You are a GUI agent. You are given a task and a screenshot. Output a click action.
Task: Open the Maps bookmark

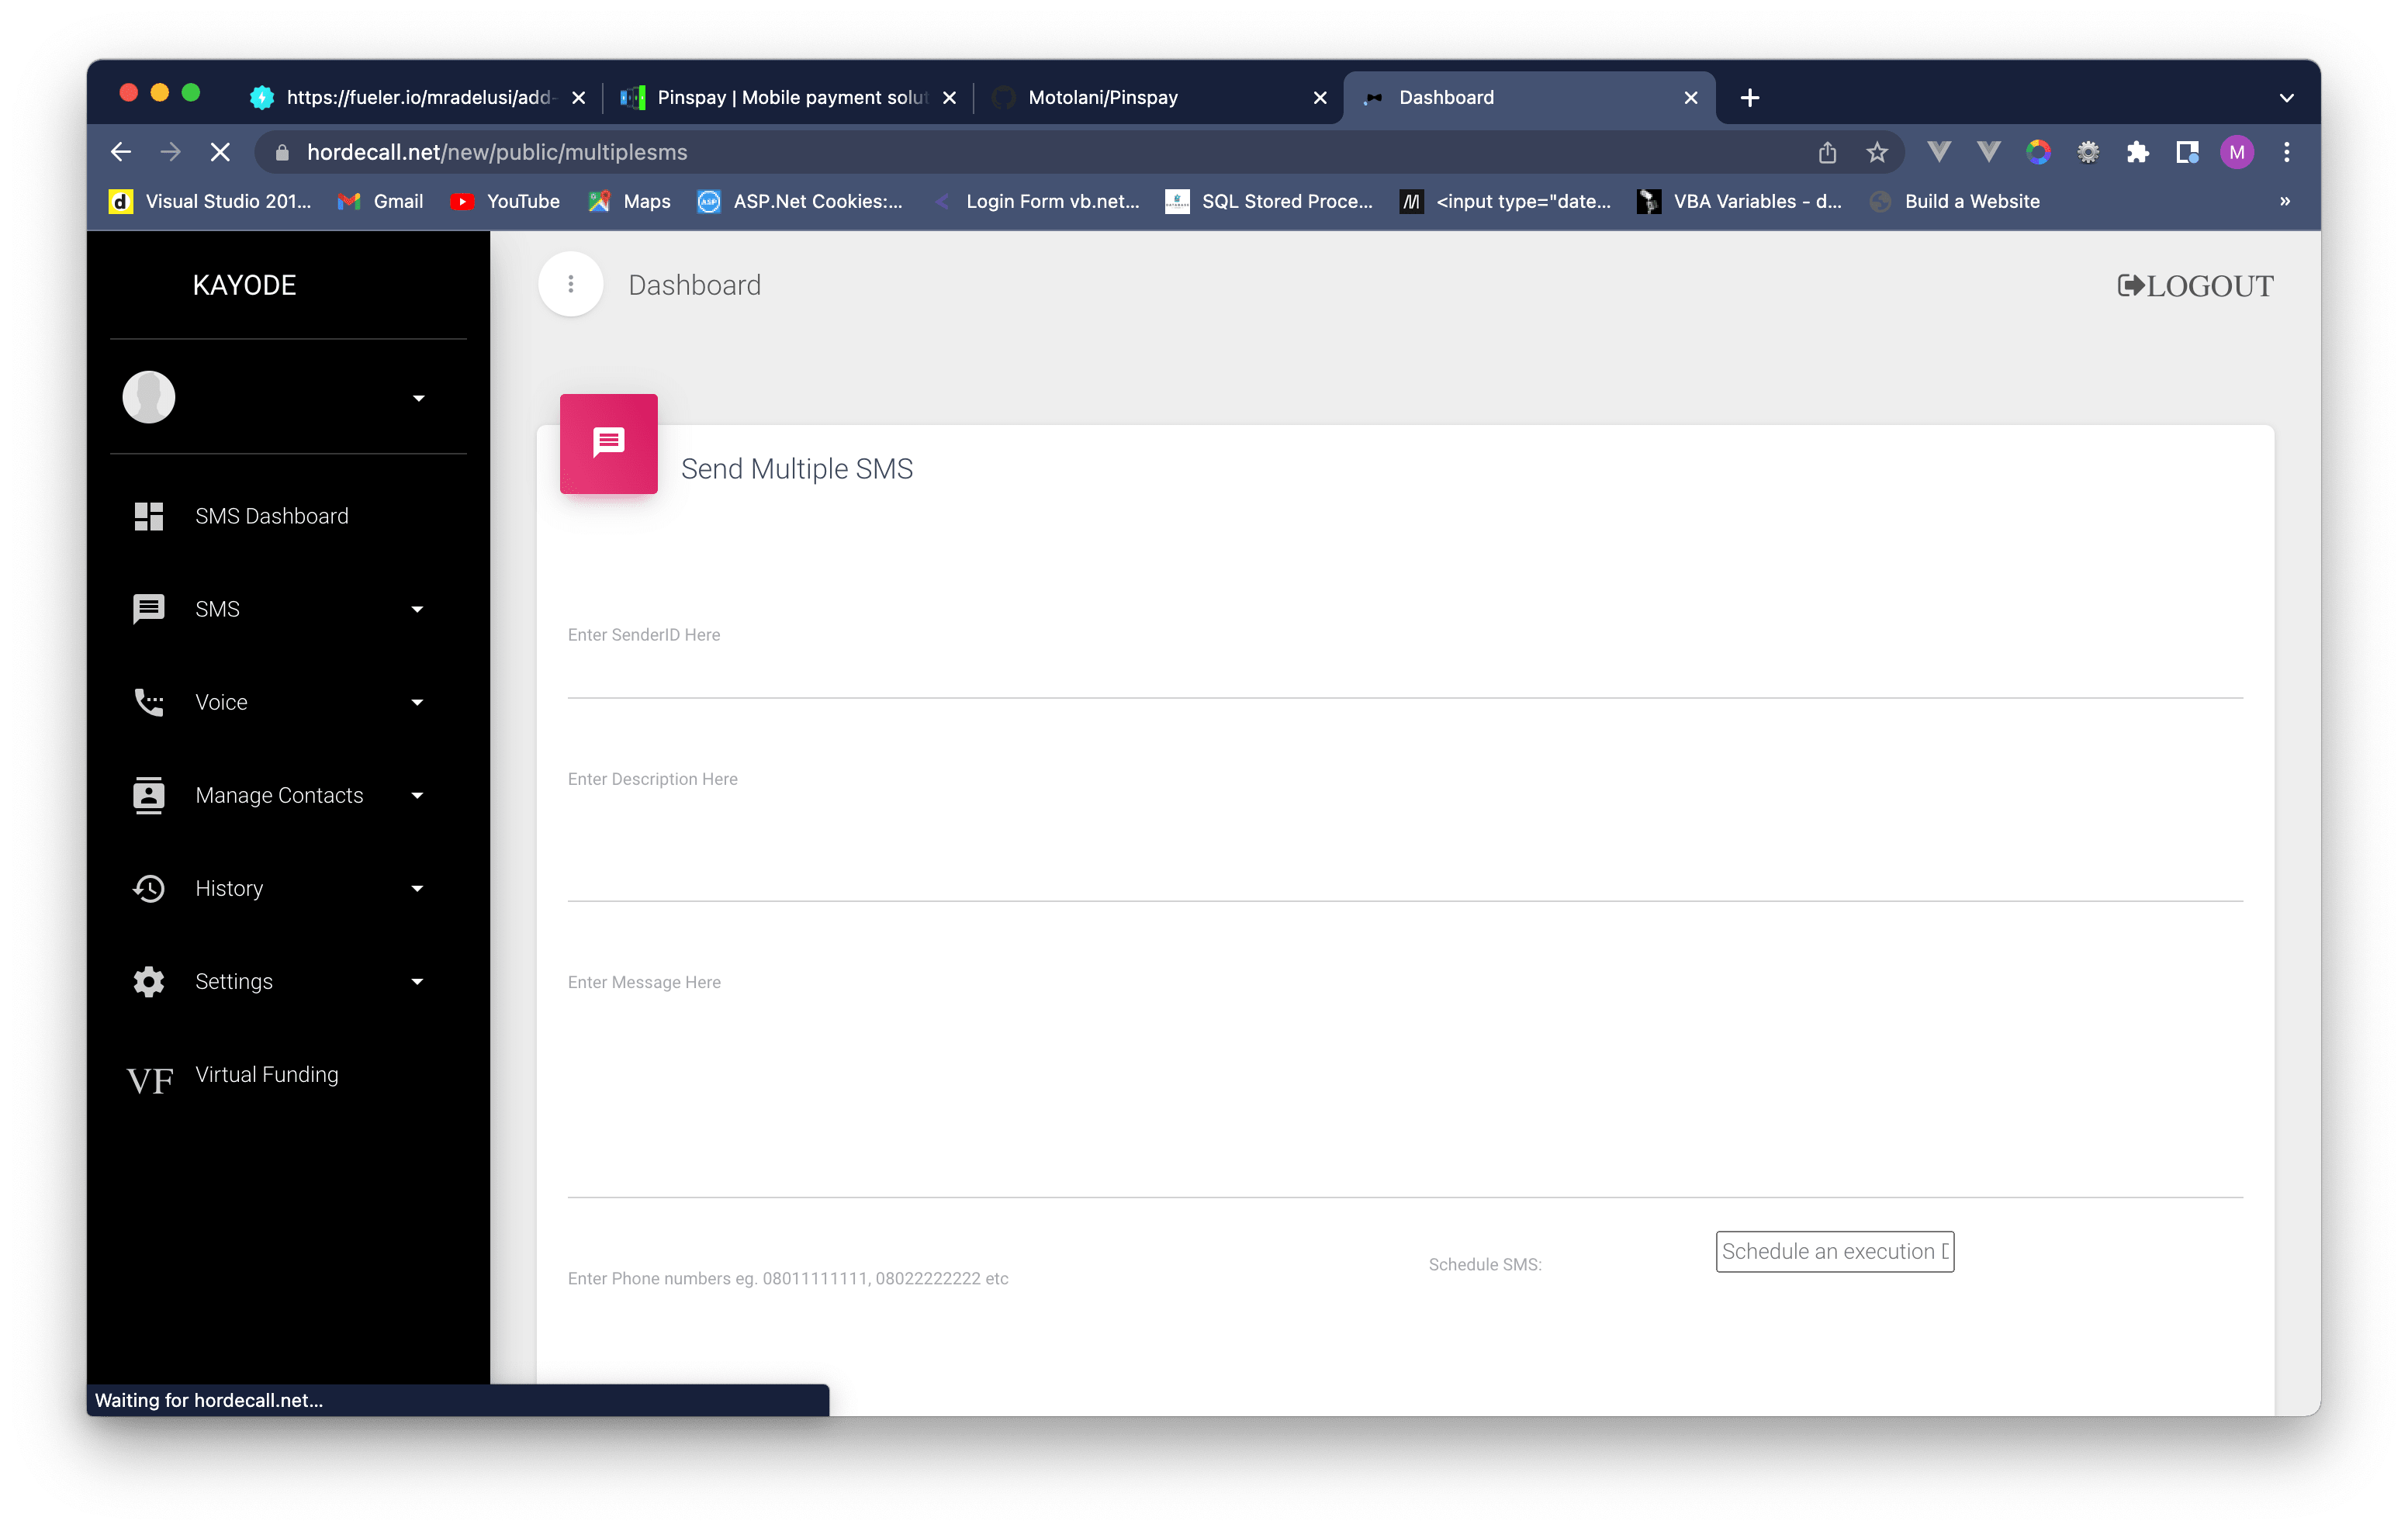pyautogui.click(x=630, y=201)
